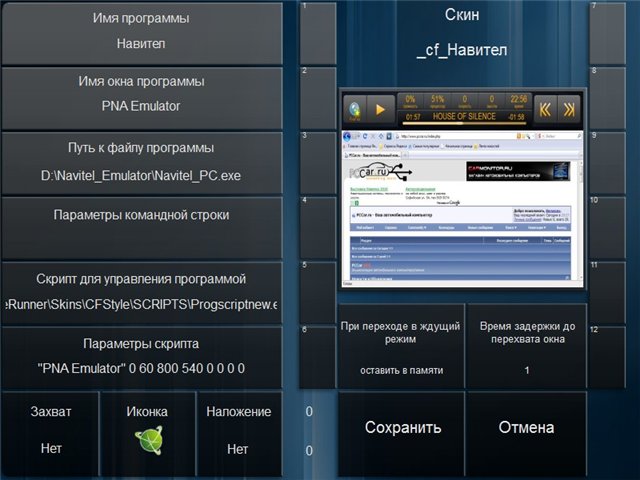Click the green Navitel globe icon
This screenshot has width=640, height=480.
pos(147,441)
